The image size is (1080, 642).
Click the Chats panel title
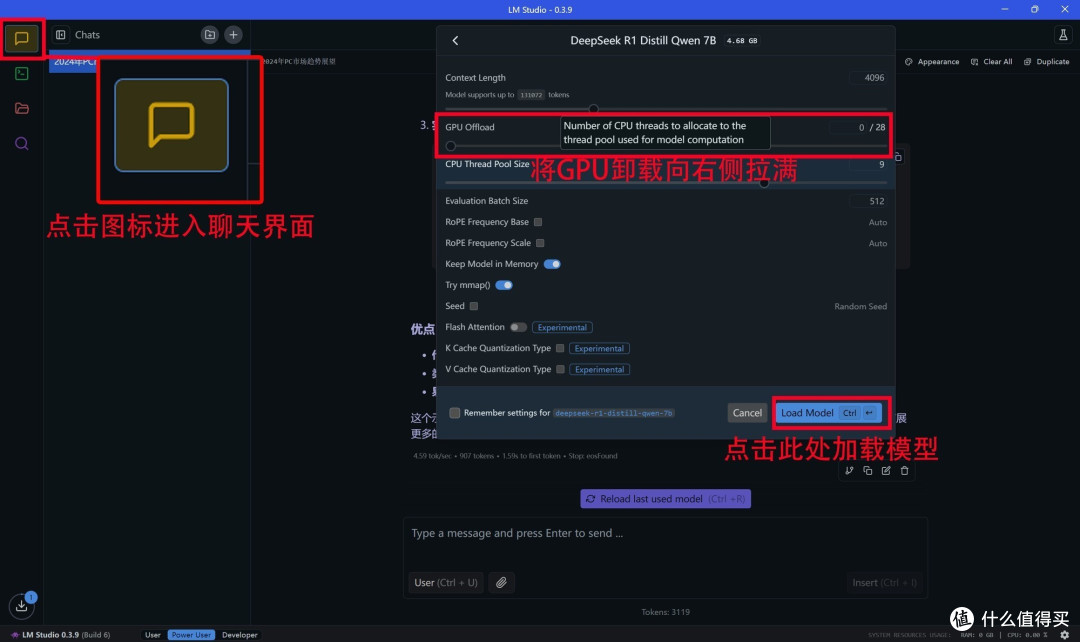[x=87, y=34]
